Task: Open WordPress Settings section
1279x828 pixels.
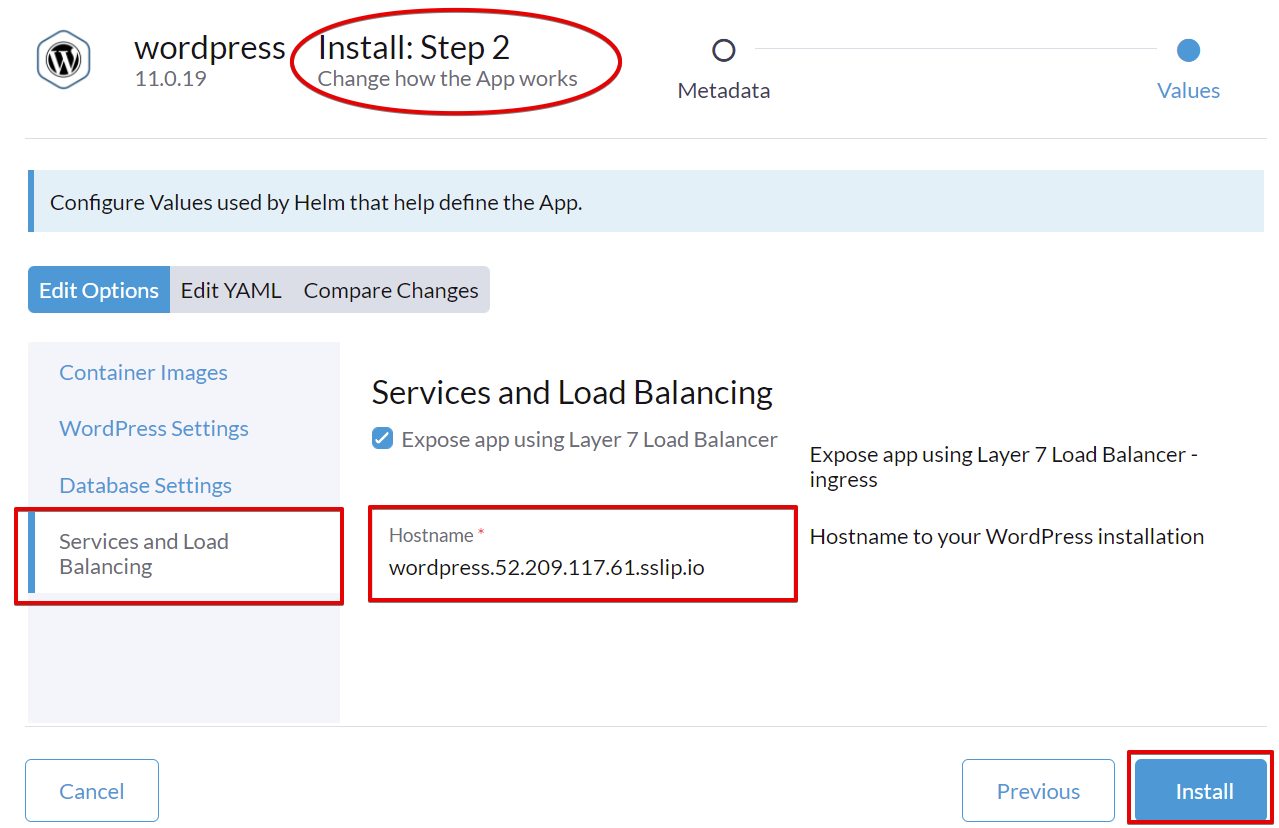Action: coord(154,428)
